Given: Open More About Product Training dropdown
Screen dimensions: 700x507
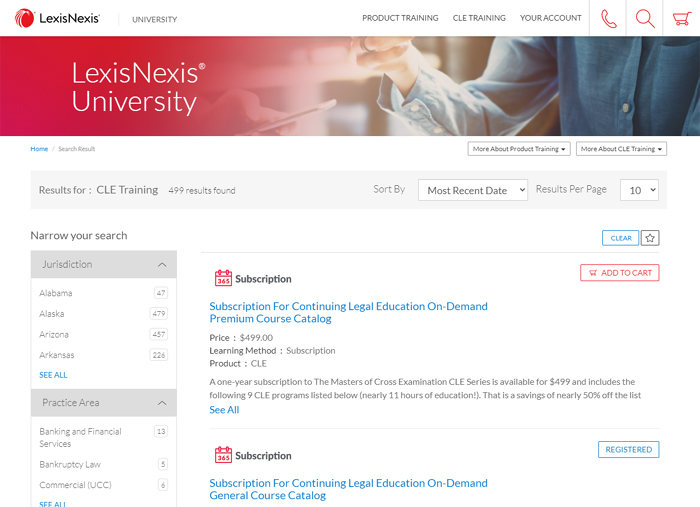Looking at the screenshot, I should pos(519,149).
